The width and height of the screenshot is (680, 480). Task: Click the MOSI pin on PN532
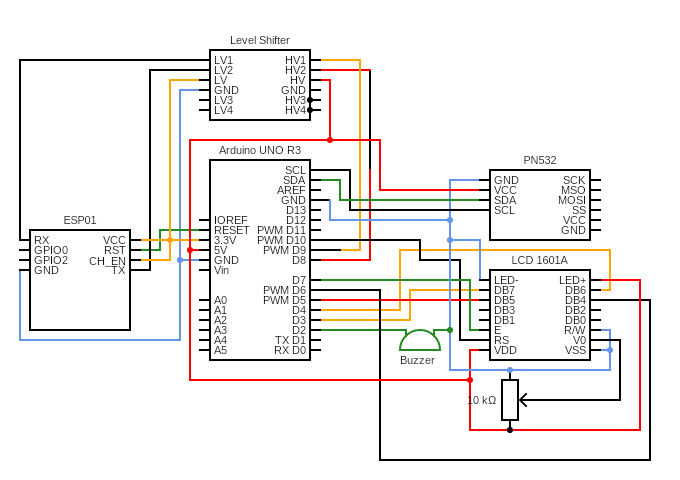coord(572,200)
